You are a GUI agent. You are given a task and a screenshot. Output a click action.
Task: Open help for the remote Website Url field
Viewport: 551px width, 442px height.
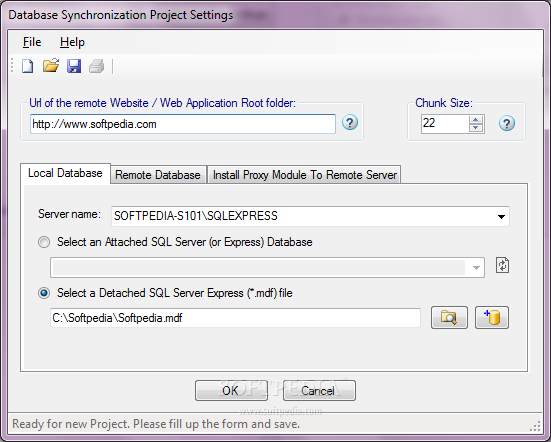pos(350,123)
